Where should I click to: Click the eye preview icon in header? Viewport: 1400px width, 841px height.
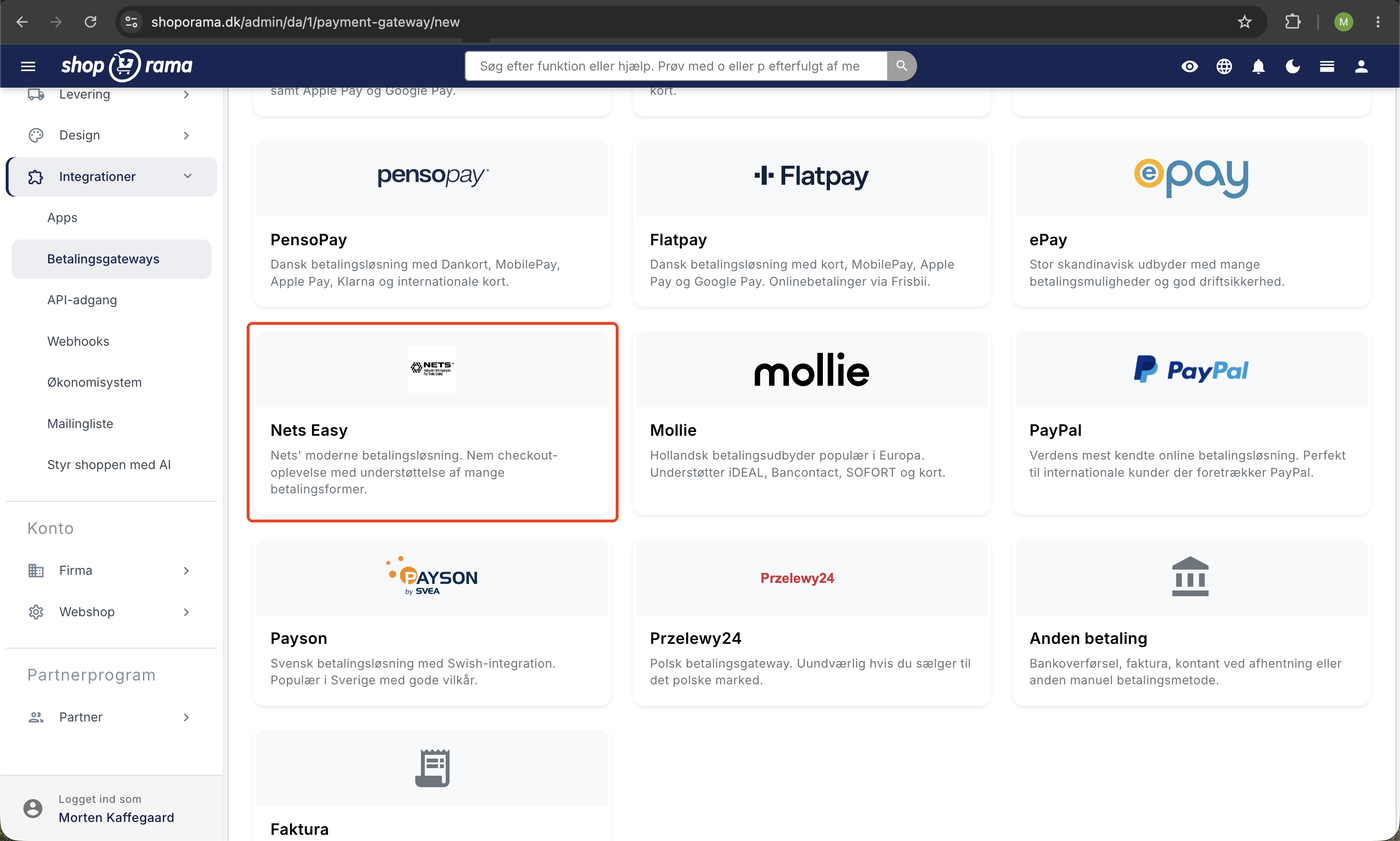1190,66
